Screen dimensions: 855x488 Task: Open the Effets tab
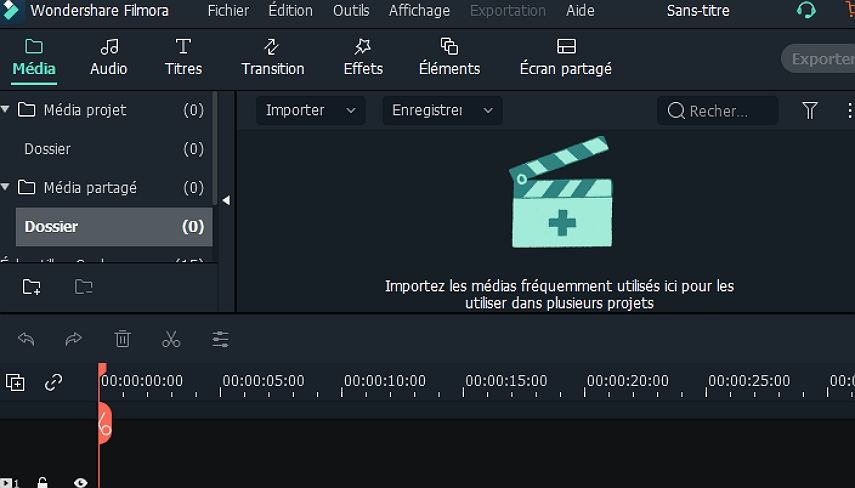[363, 58]
